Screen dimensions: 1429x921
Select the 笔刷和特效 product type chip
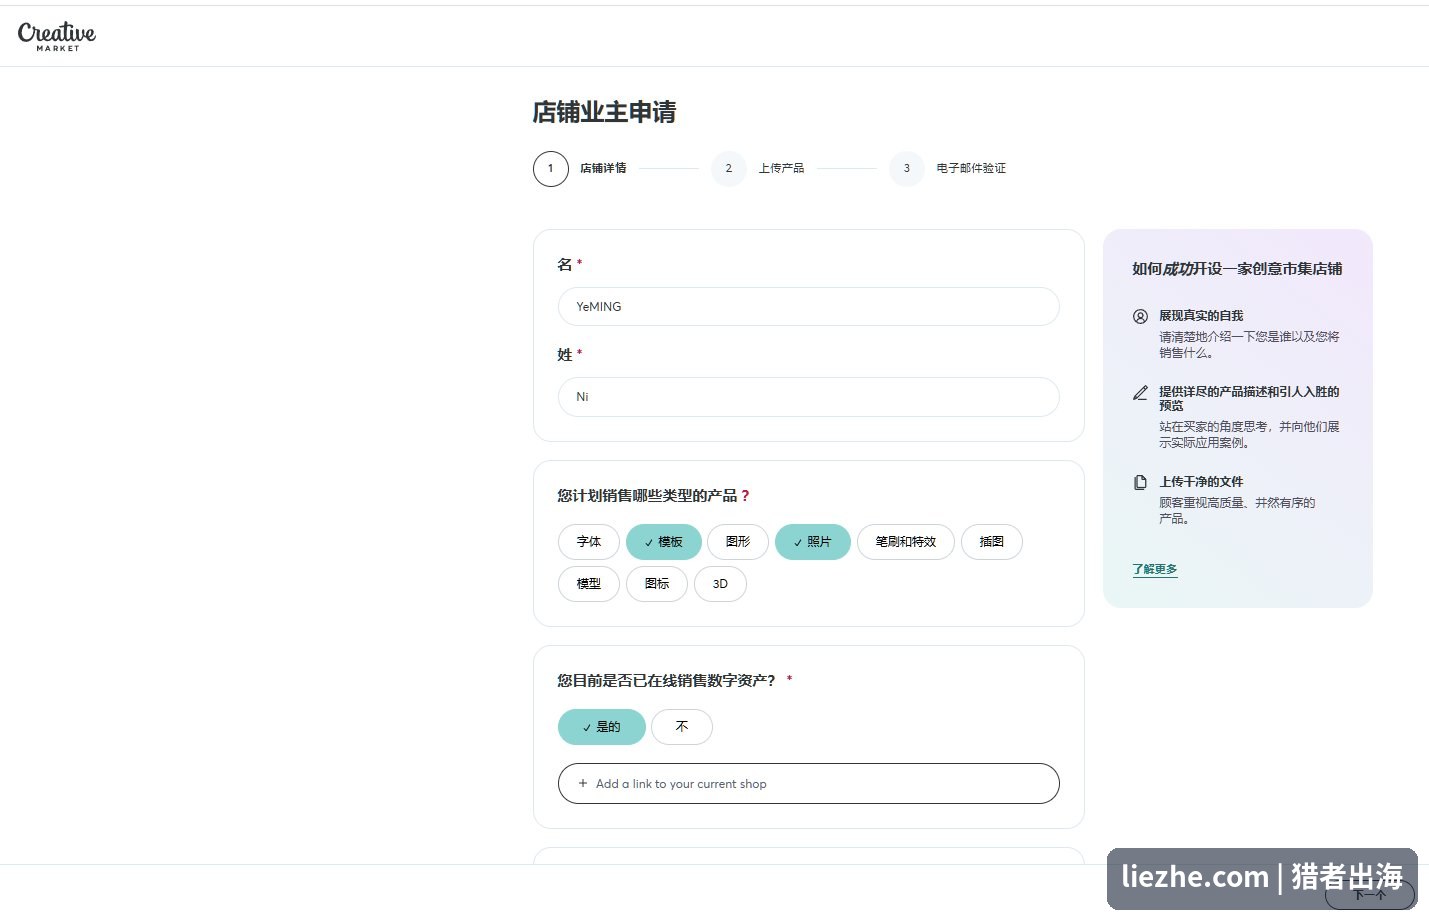(x=906, y=542)
